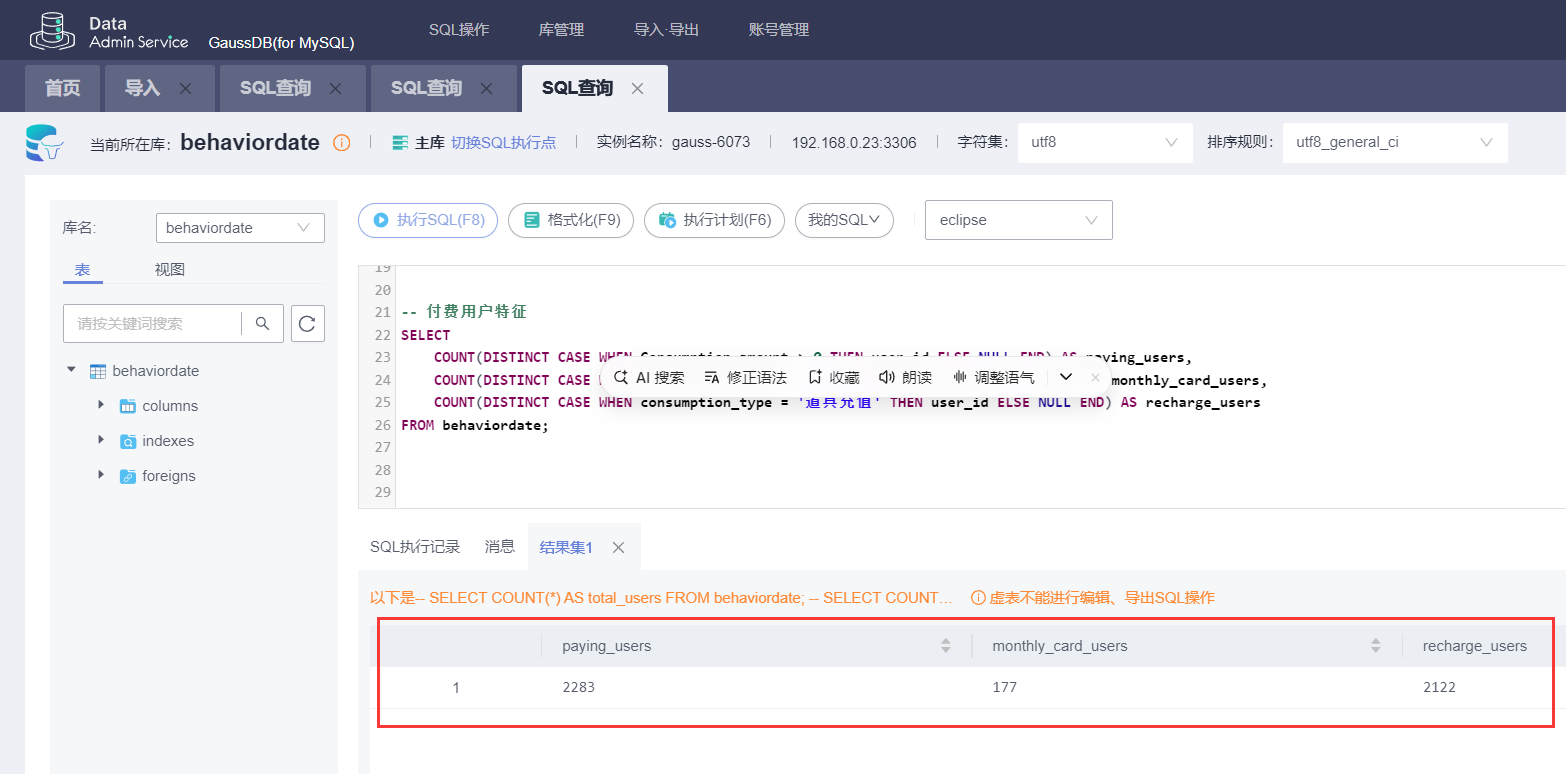This screenshot has height=774, width=1566.
Task: Select the columns tree item
Action: coord(170,406)
